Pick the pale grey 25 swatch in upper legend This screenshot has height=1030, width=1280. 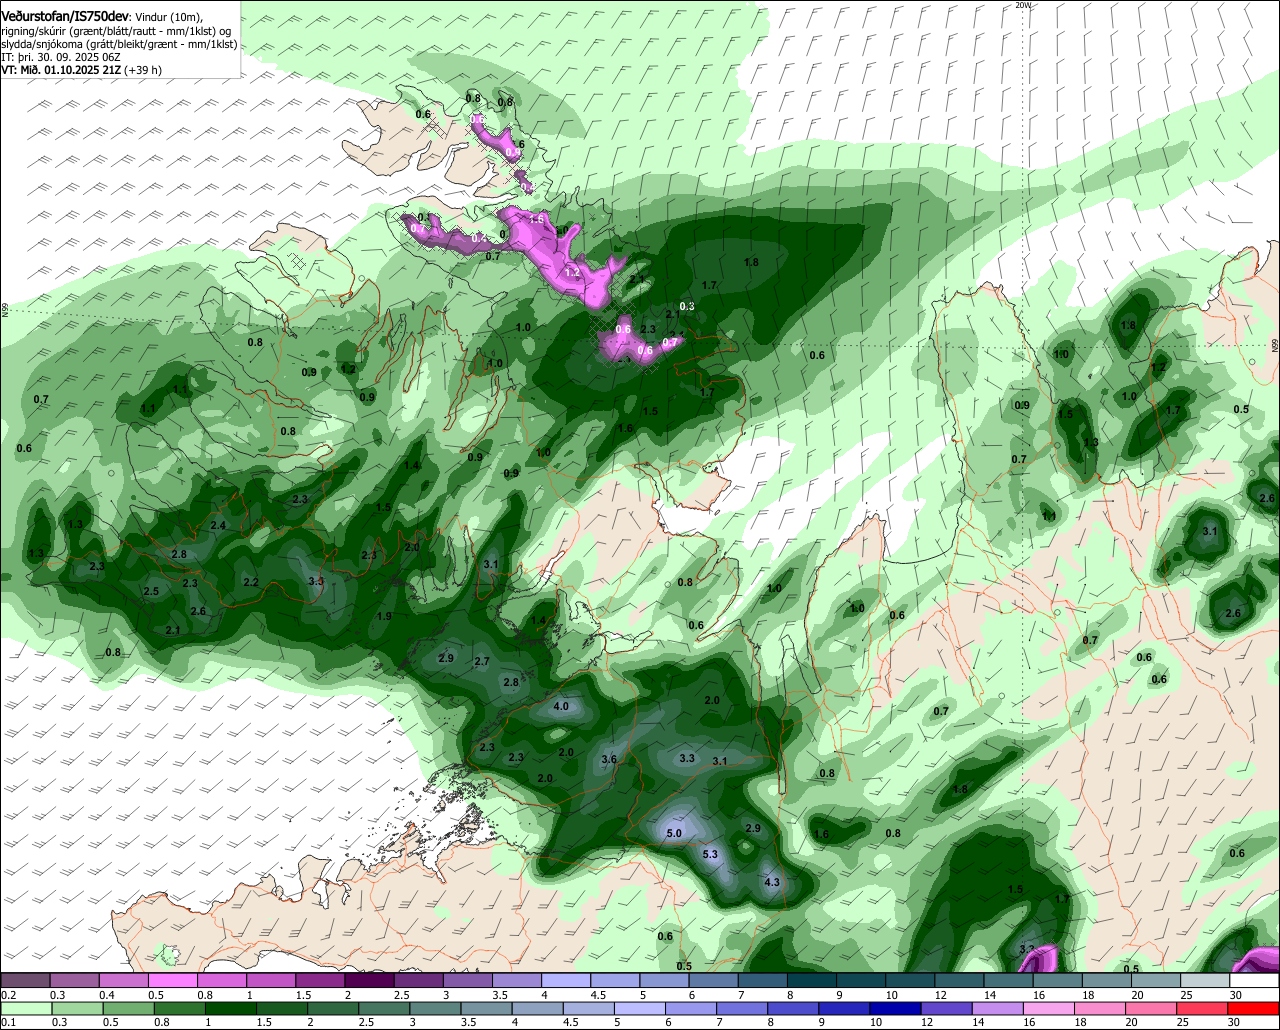(1205, 980)
